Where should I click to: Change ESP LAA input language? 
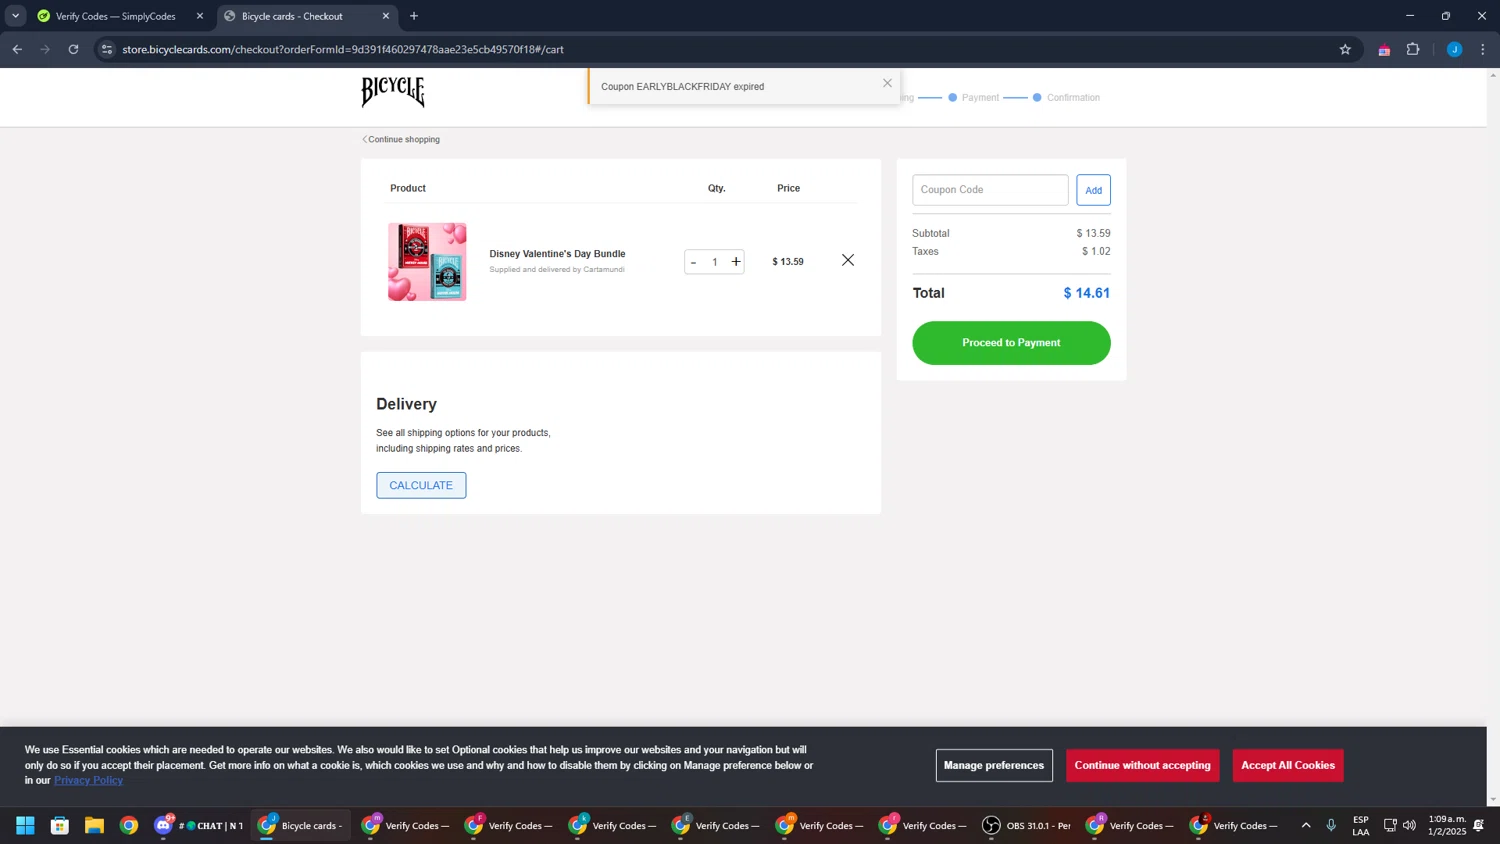tap(1361, 825)
